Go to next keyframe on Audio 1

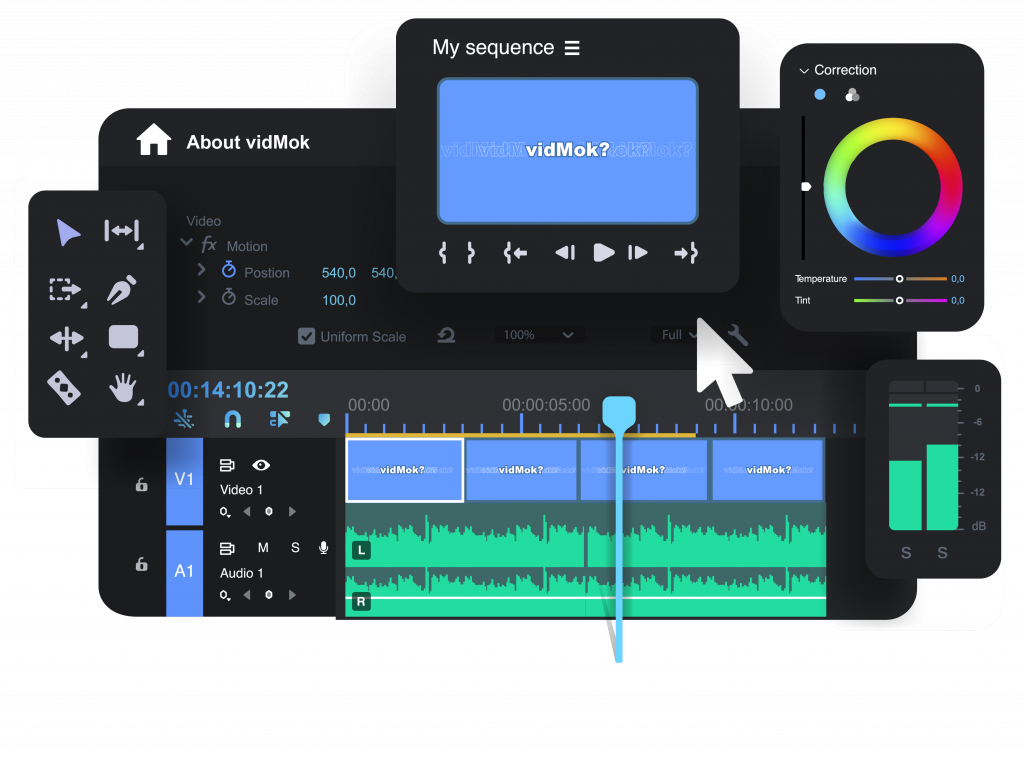tap(293, 595)
